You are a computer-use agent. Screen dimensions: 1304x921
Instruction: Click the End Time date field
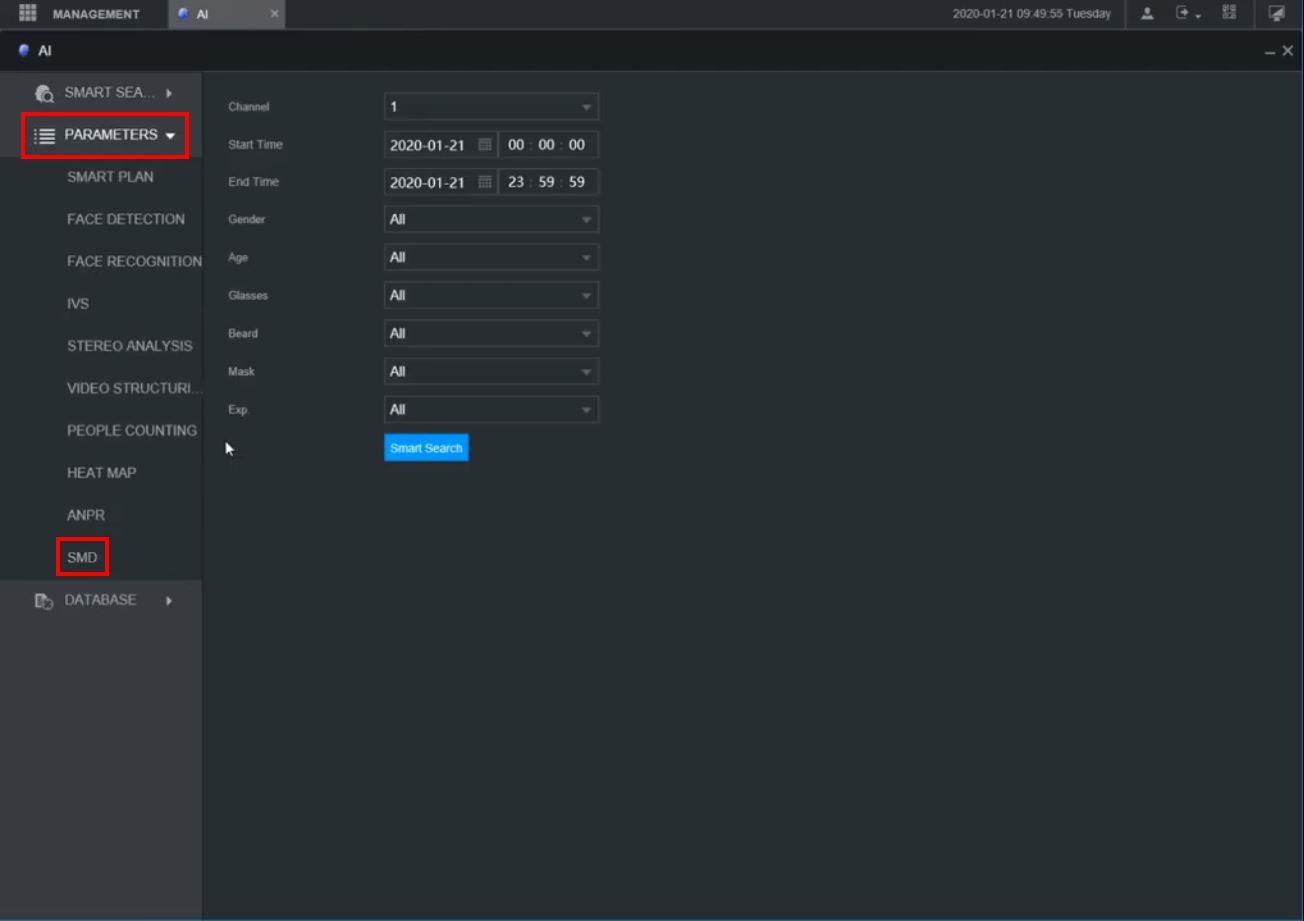440,182
